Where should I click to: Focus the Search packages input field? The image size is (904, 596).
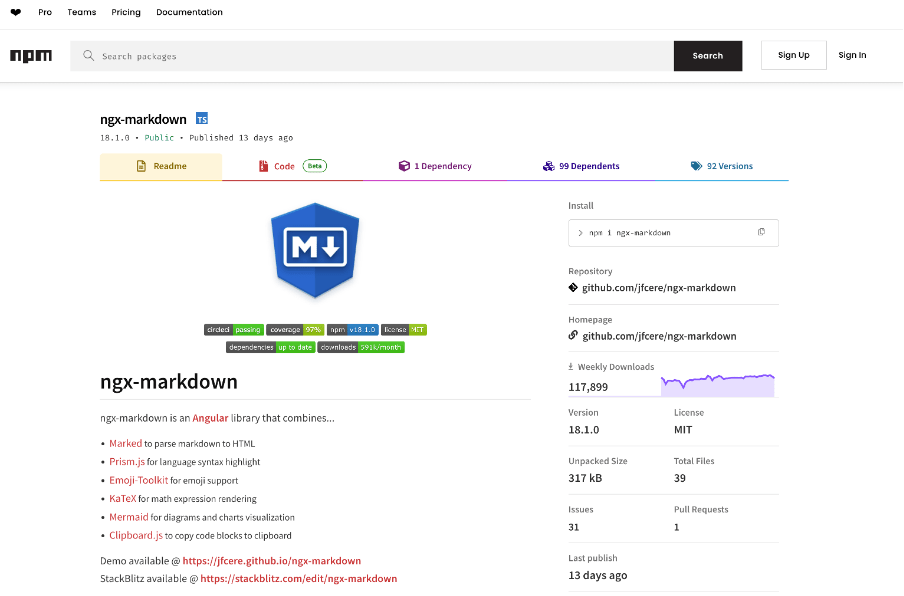(x=372, y=56)
